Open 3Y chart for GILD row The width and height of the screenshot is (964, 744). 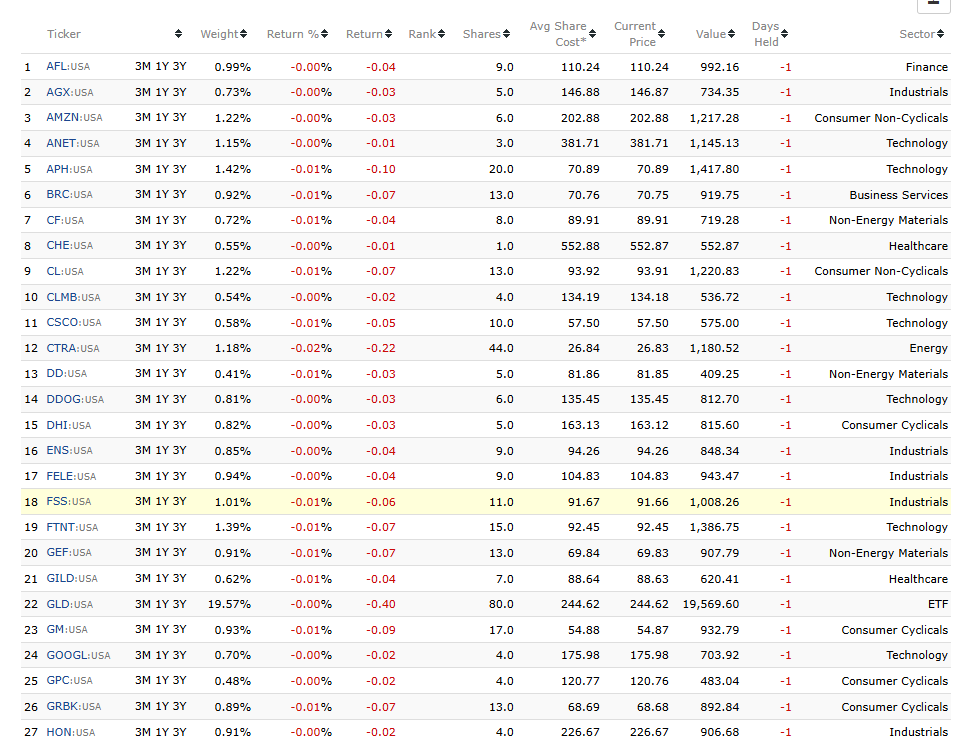coord(180,578)
